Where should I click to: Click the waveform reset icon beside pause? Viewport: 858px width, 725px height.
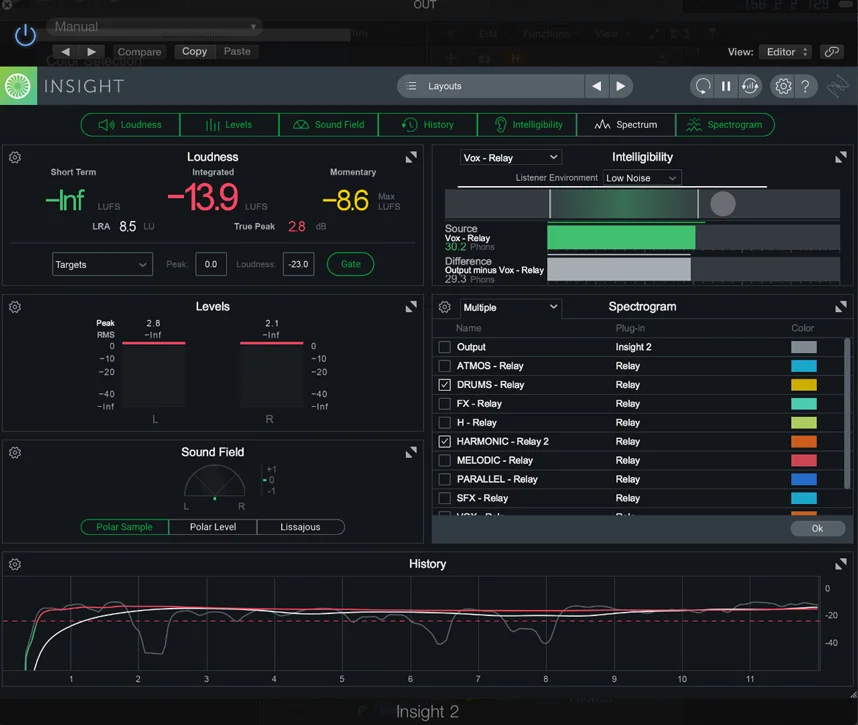(x=750, y=86)
